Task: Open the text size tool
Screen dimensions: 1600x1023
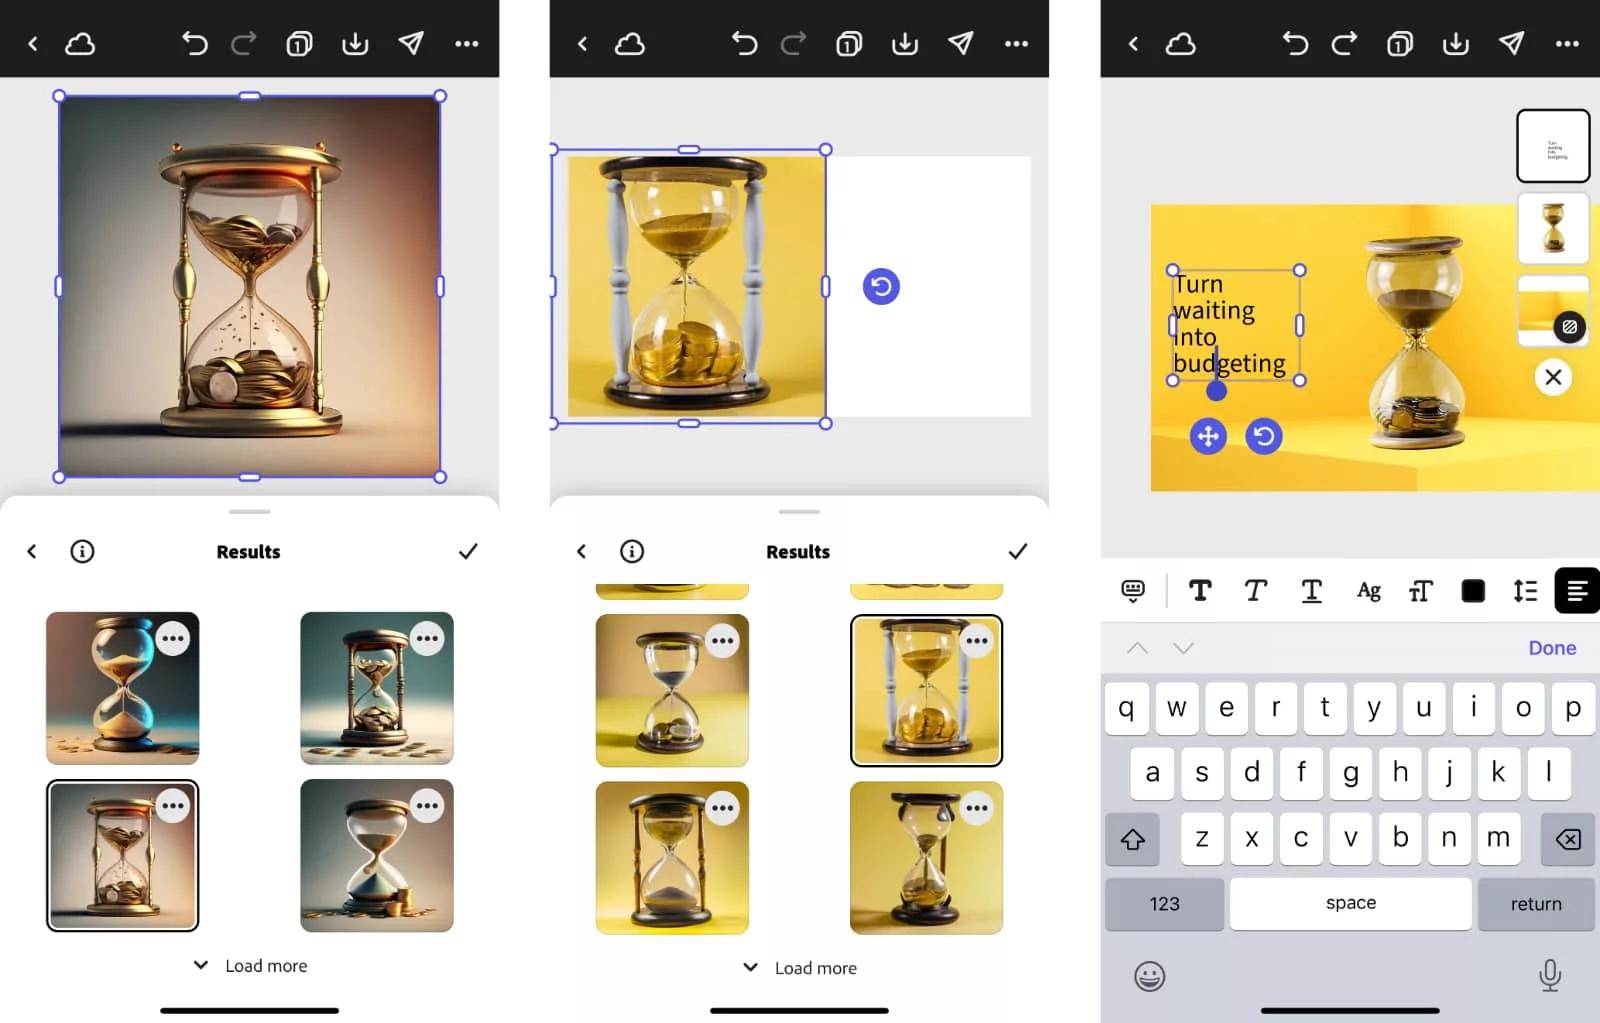Action: tap(1420, 591)
